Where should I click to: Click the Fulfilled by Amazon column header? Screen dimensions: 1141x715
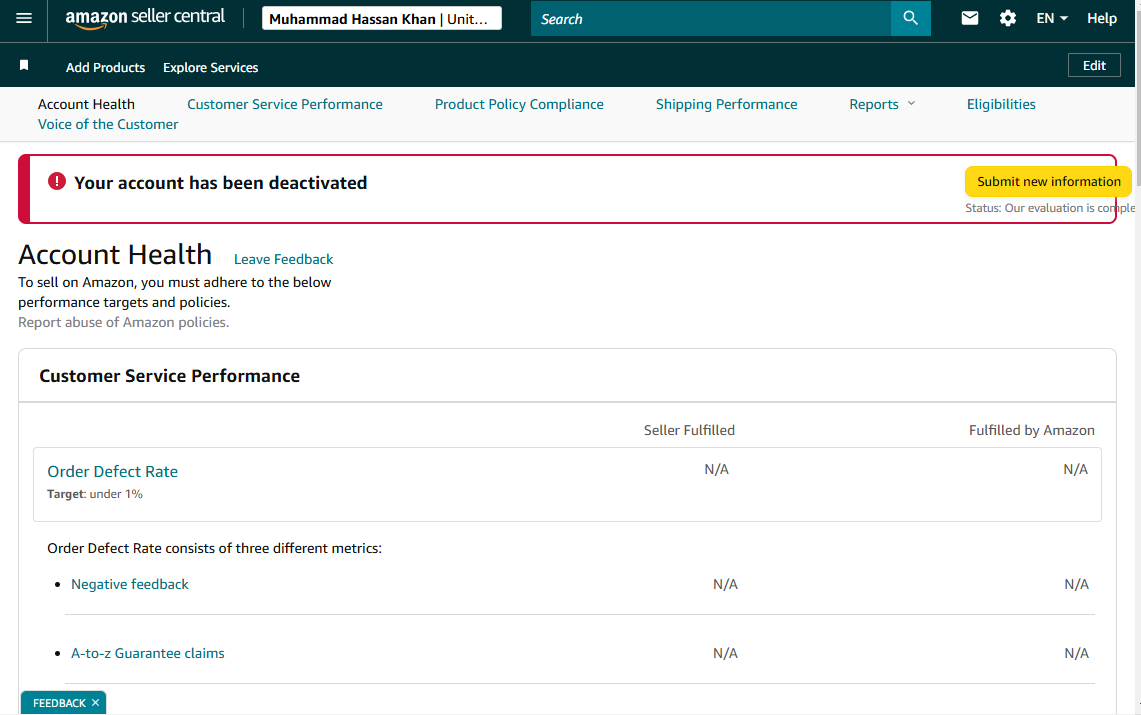pyautogui.click(x=1031, y=430)
